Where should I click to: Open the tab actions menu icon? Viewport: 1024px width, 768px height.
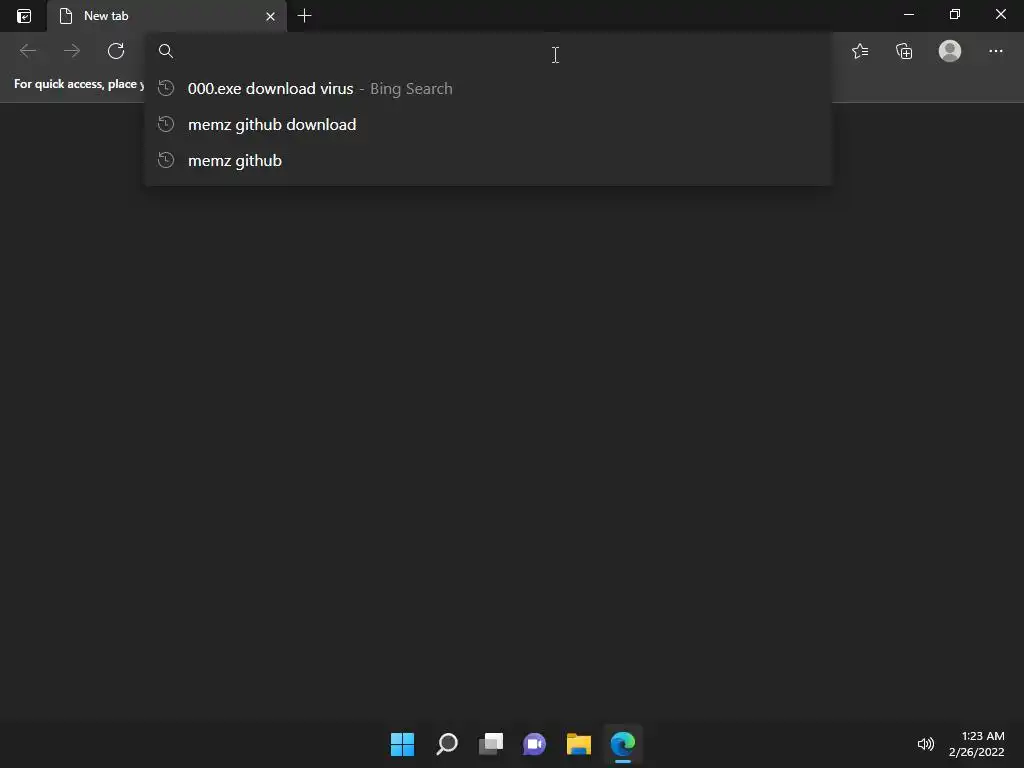(x=24, y=16)
